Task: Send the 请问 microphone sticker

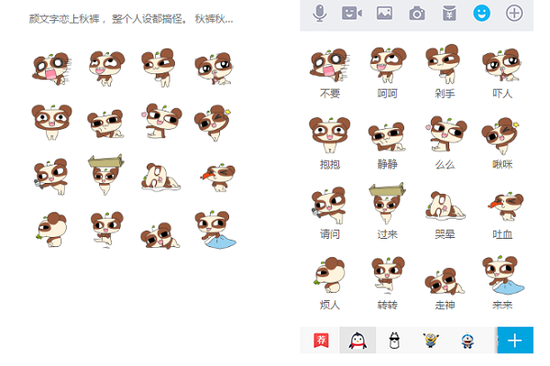Action: [329, 205]
